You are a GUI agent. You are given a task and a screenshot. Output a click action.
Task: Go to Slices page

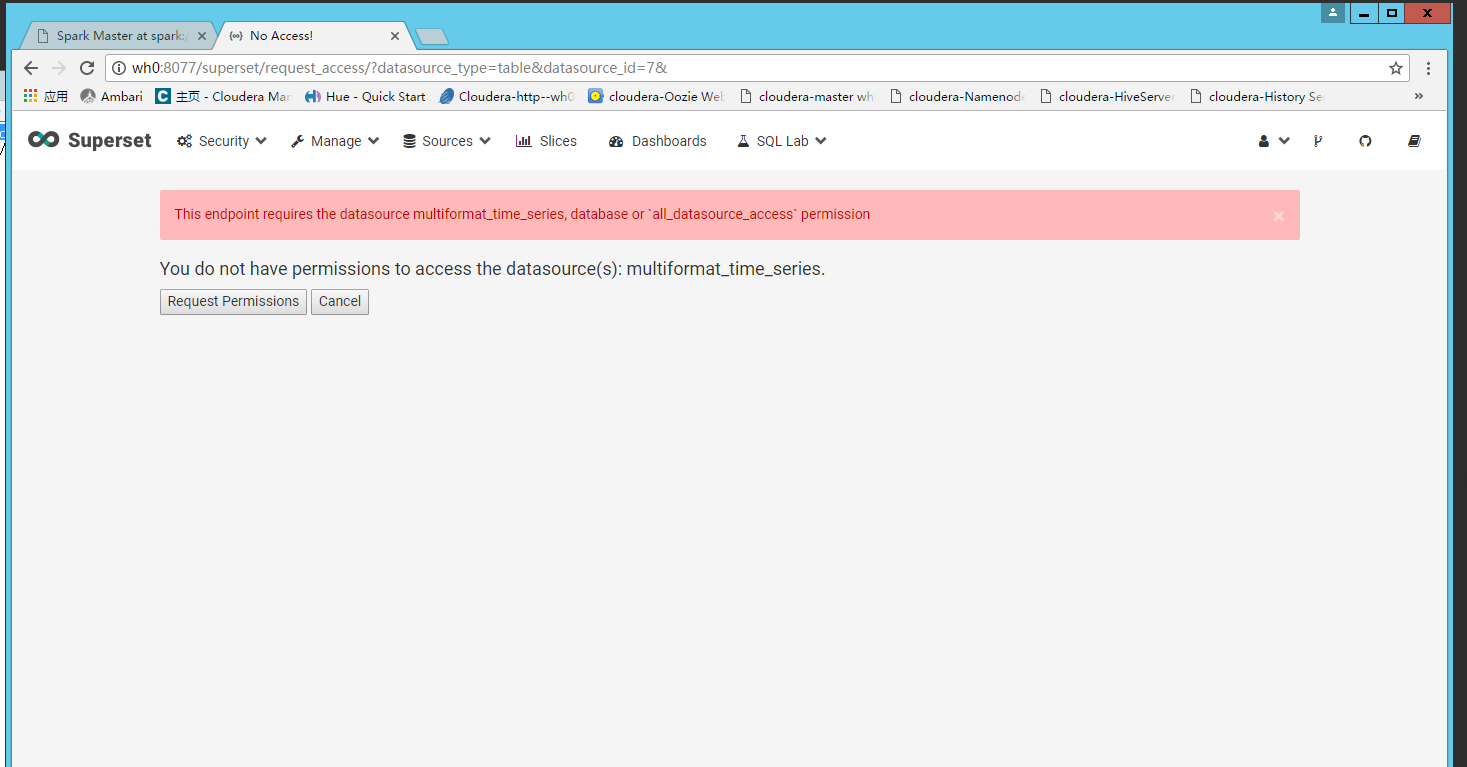pos(546,141)
